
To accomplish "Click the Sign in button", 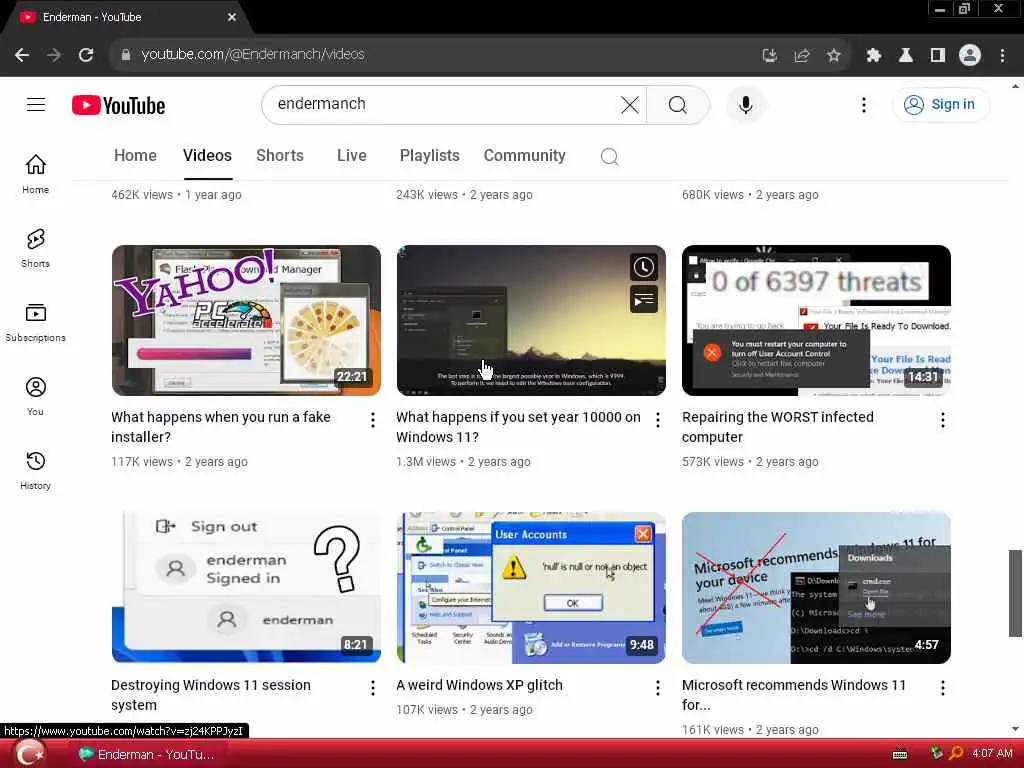I will (x=940, y=104).
